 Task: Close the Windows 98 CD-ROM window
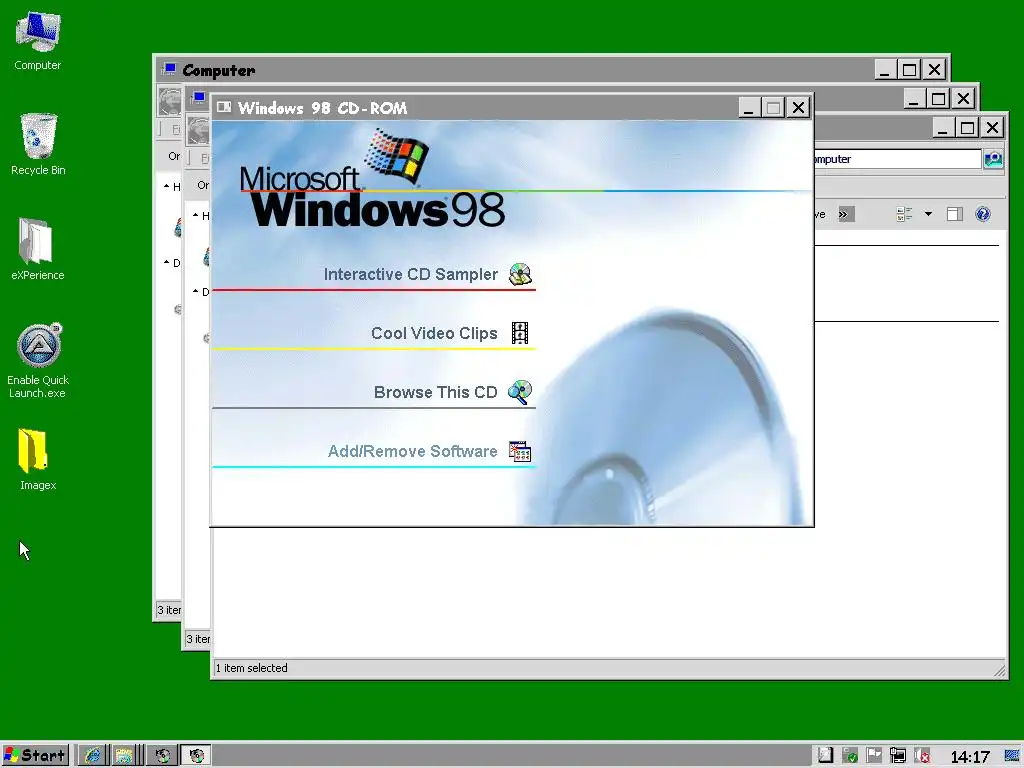pyautogui.click(x=798, y=108)
